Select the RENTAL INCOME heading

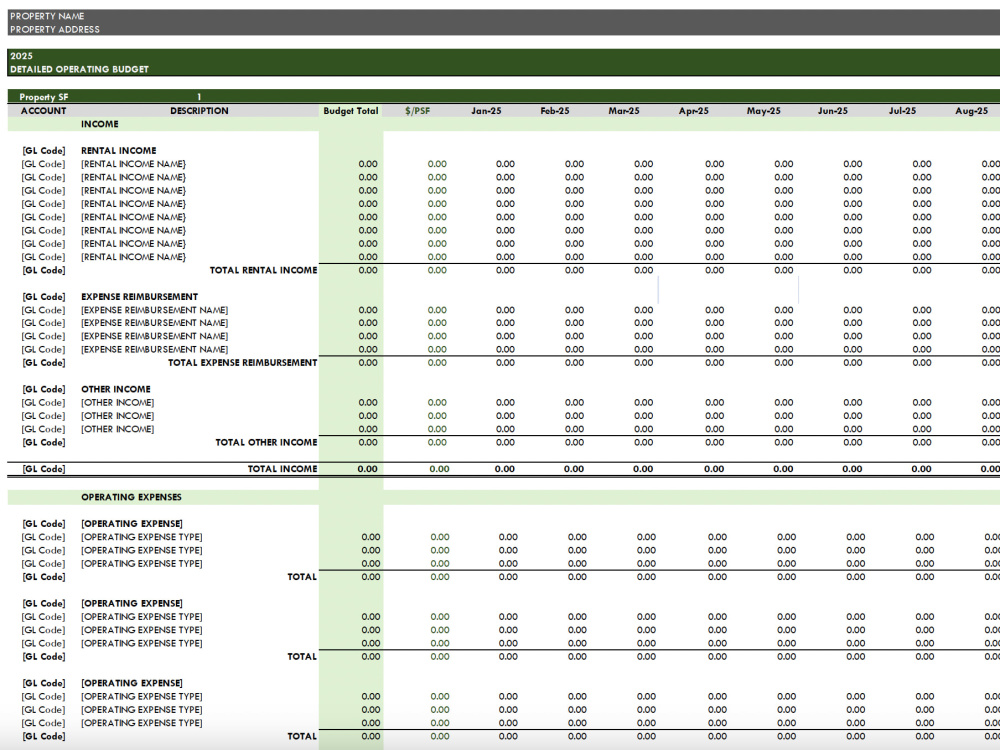point(119,151)
